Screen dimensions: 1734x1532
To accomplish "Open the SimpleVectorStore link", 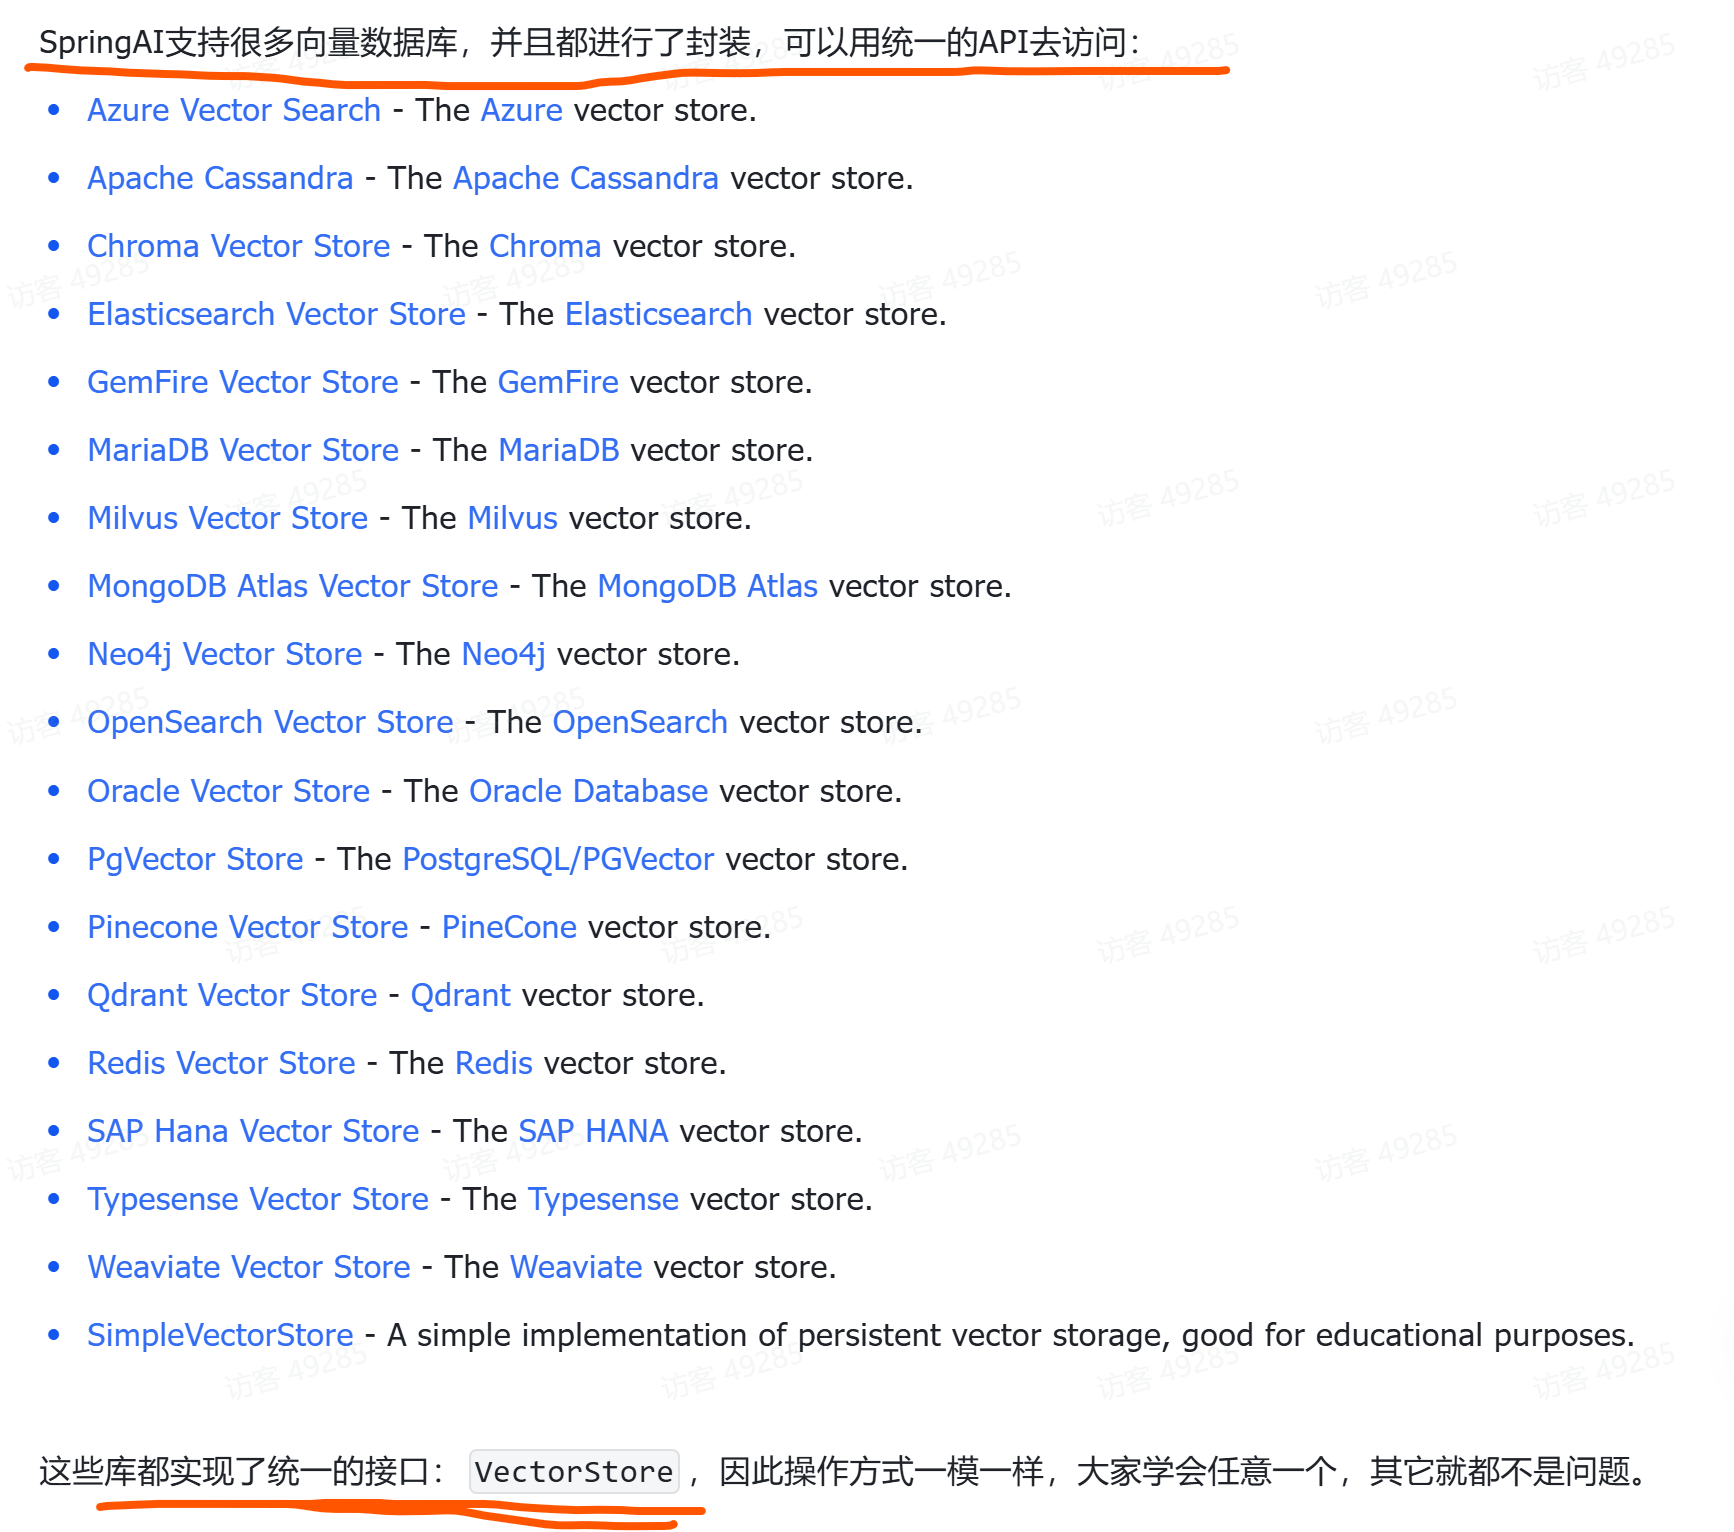I will tap(220, 1335).
